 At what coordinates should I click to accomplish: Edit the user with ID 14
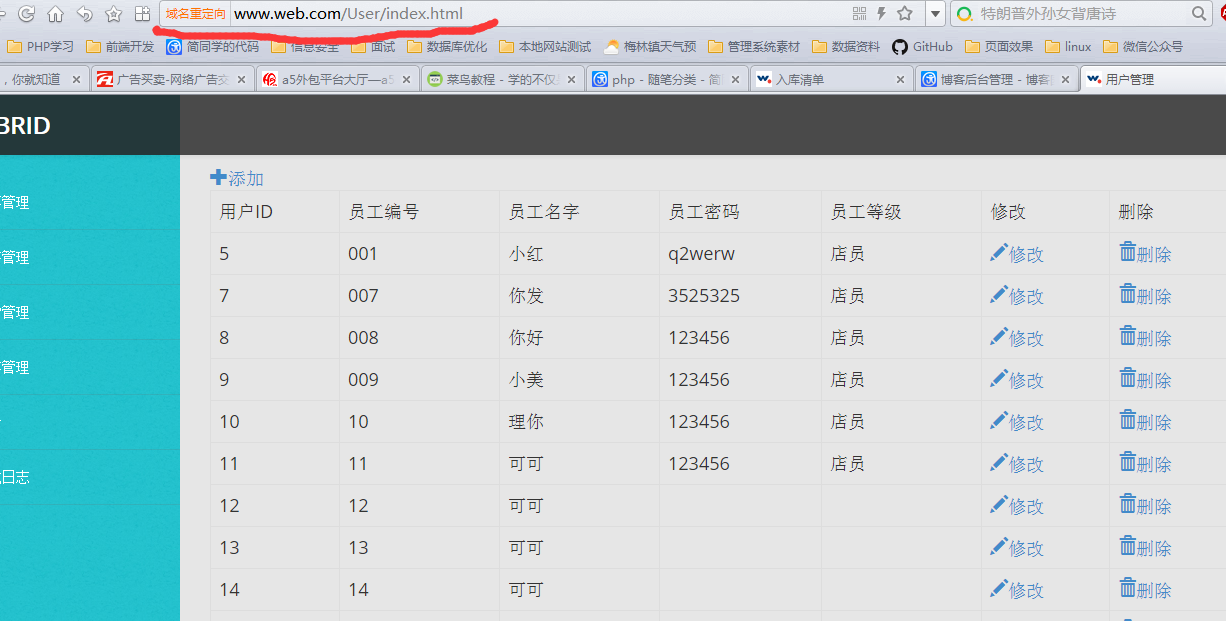click(x=1017, y=590)
